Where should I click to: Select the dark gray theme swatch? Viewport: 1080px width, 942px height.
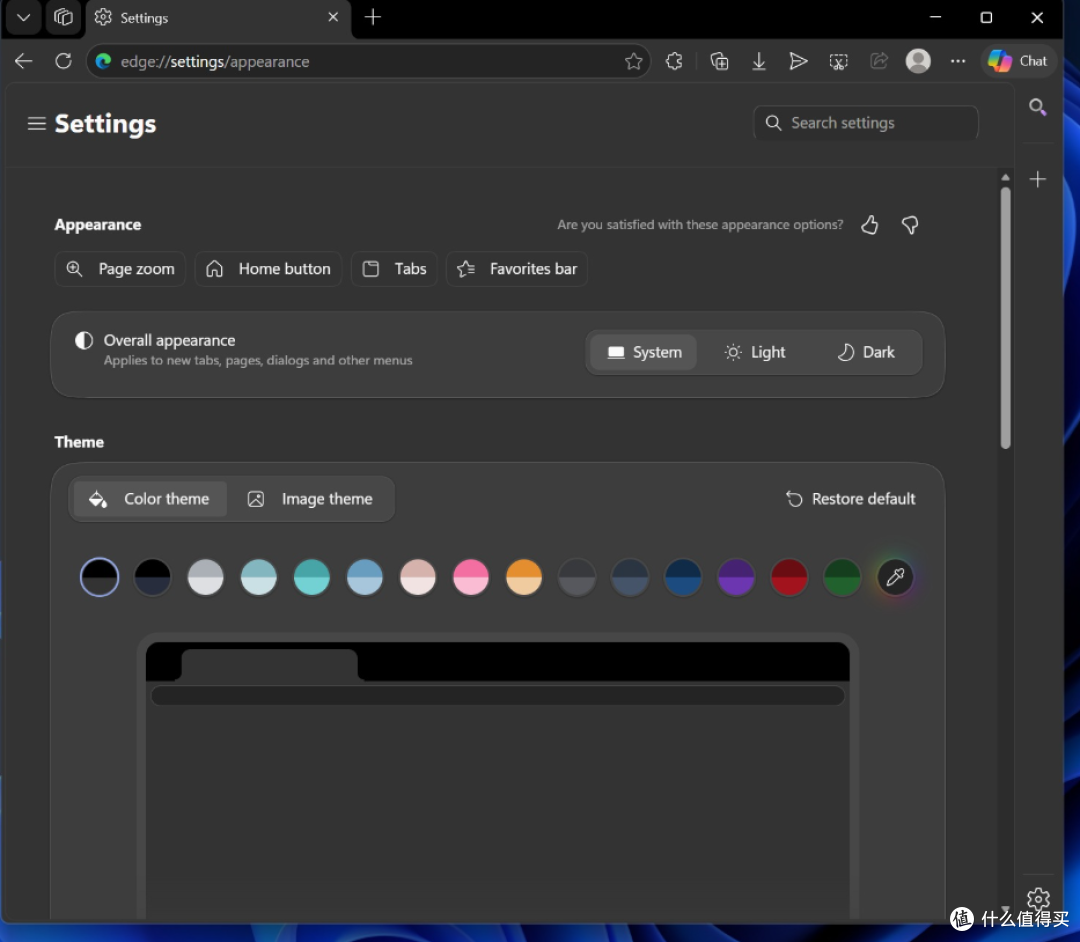(577, 577)
